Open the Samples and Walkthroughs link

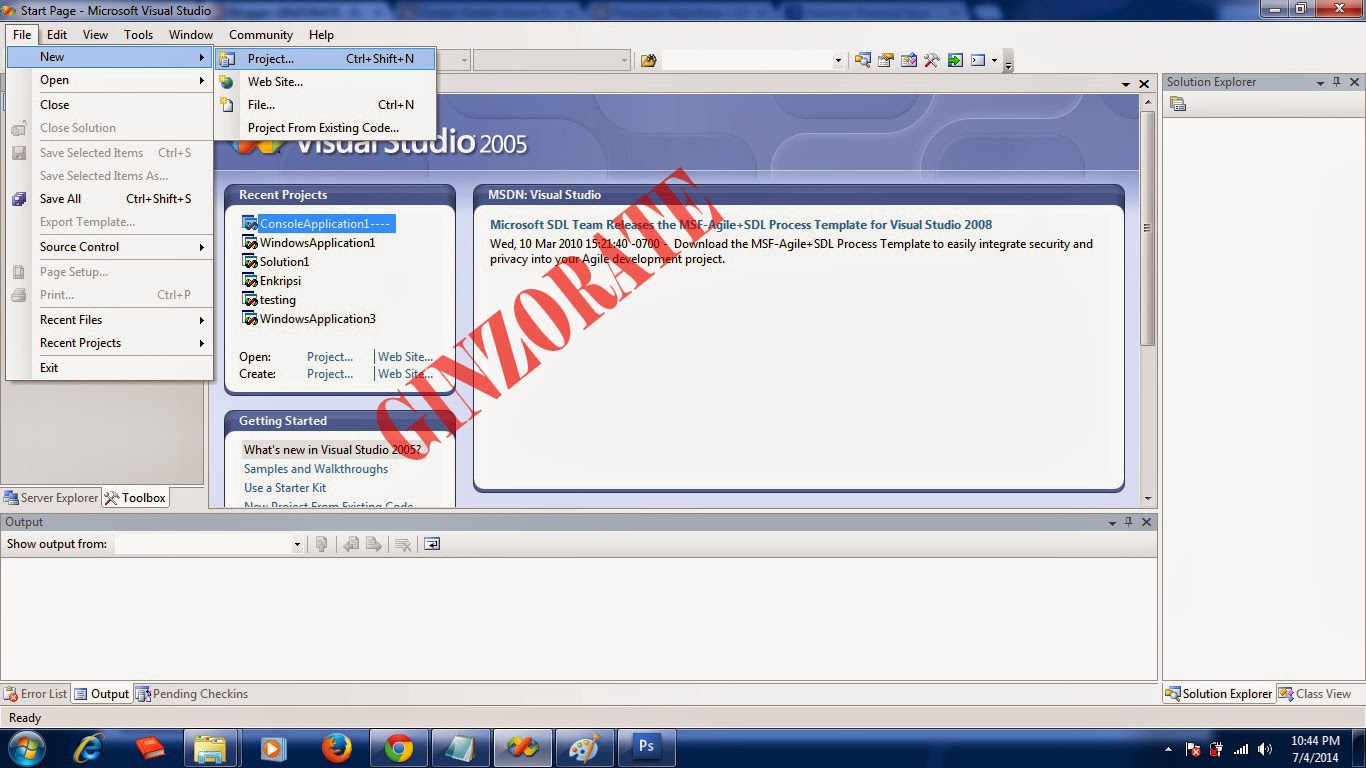316,468
